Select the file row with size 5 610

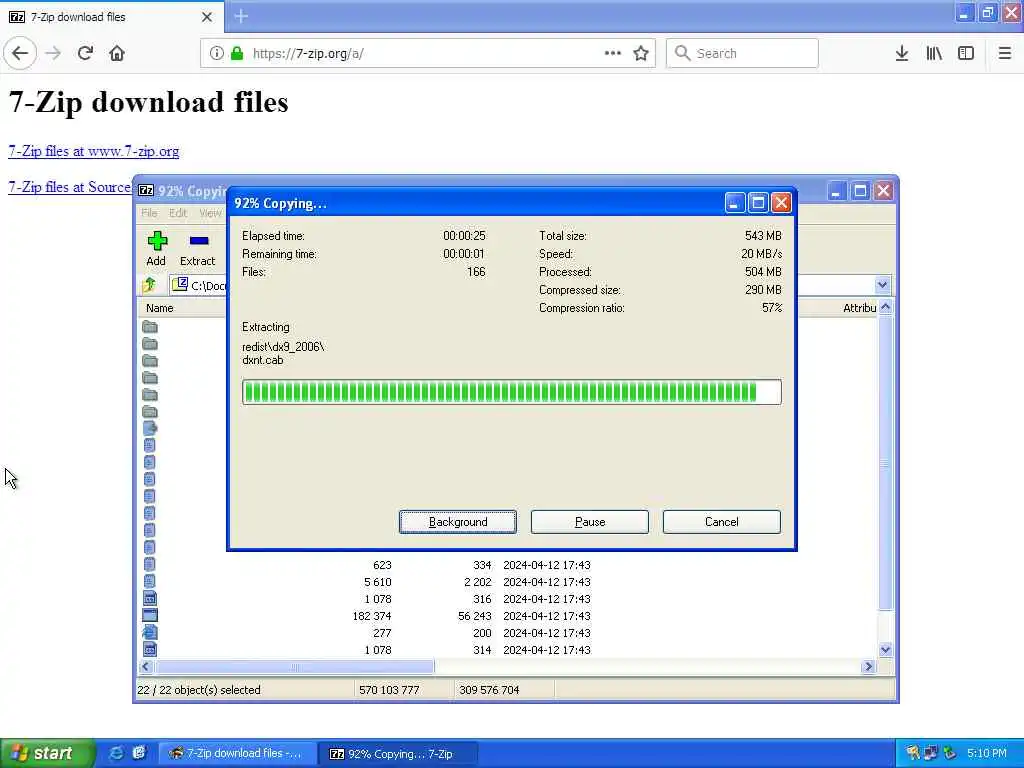coord(508,582)
